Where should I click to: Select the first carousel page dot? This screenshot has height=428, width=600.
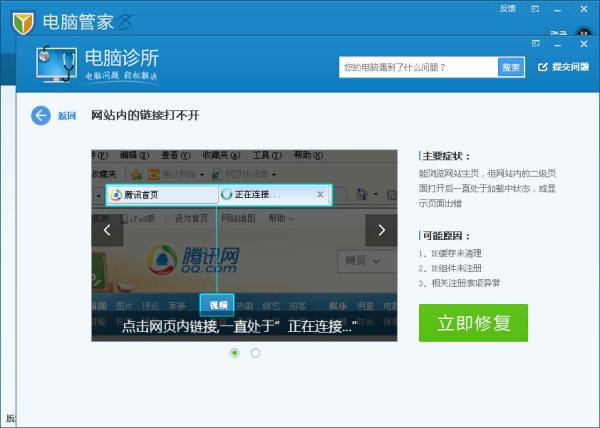[235, 353]
